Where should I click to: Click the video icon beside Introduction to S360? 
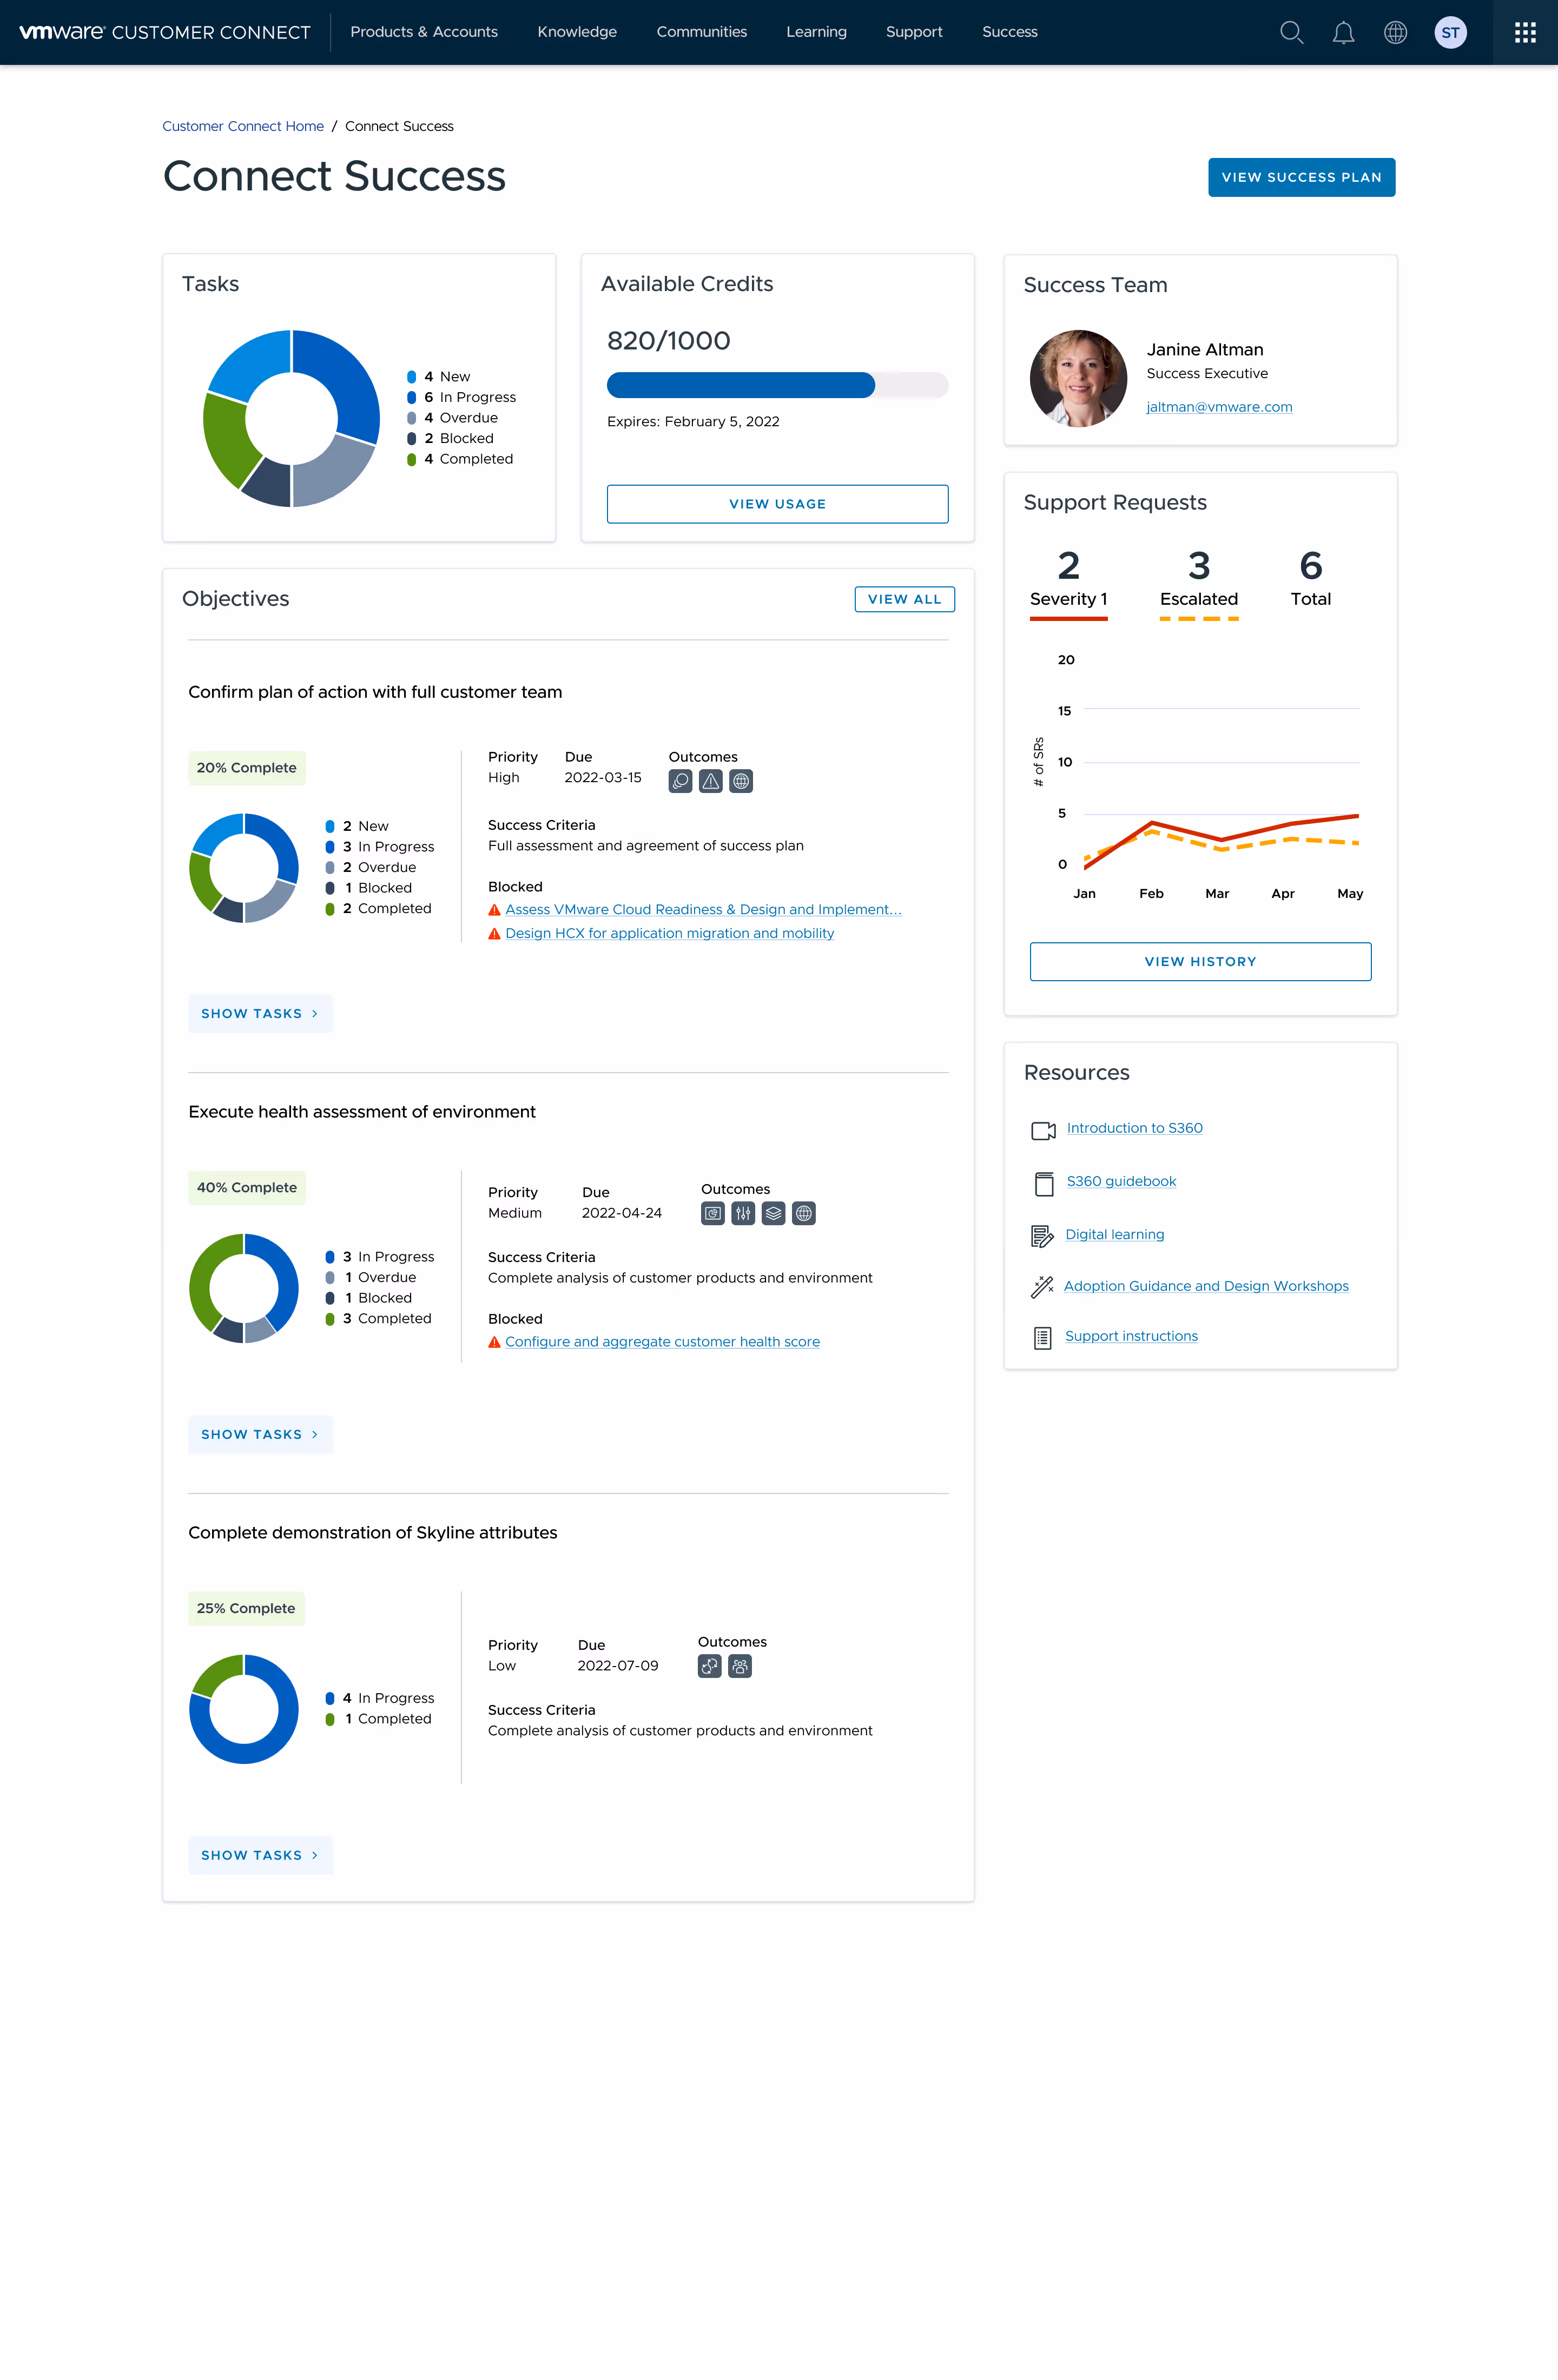[1043, 1130]
